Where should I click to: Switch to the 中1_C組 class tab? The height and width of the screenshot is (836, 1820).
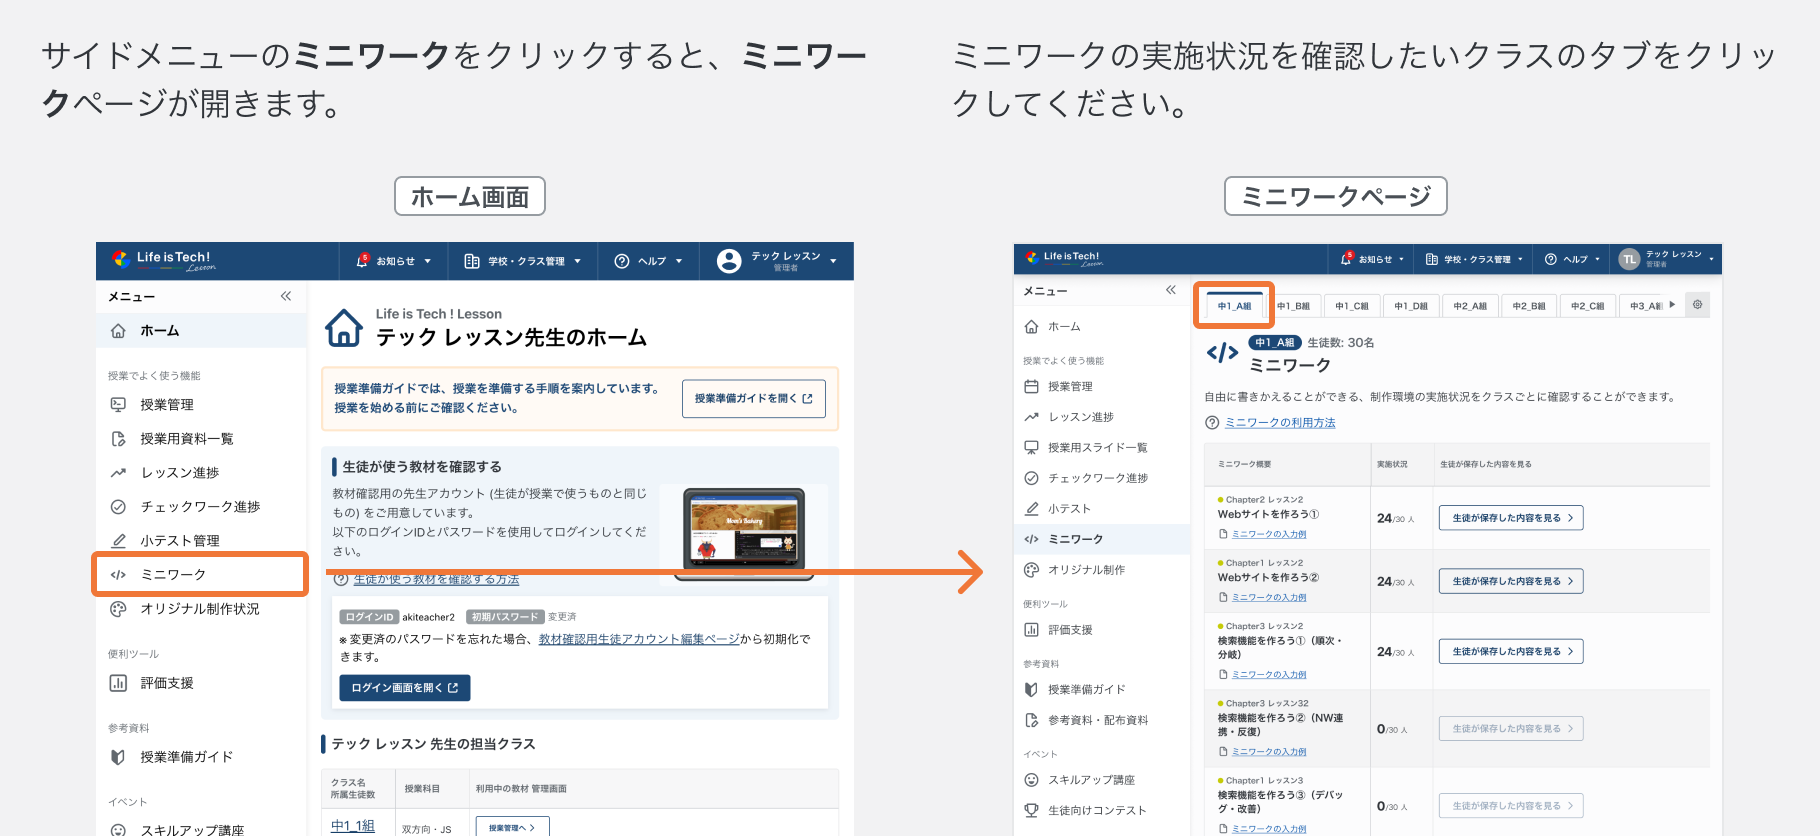point(1352,306)
